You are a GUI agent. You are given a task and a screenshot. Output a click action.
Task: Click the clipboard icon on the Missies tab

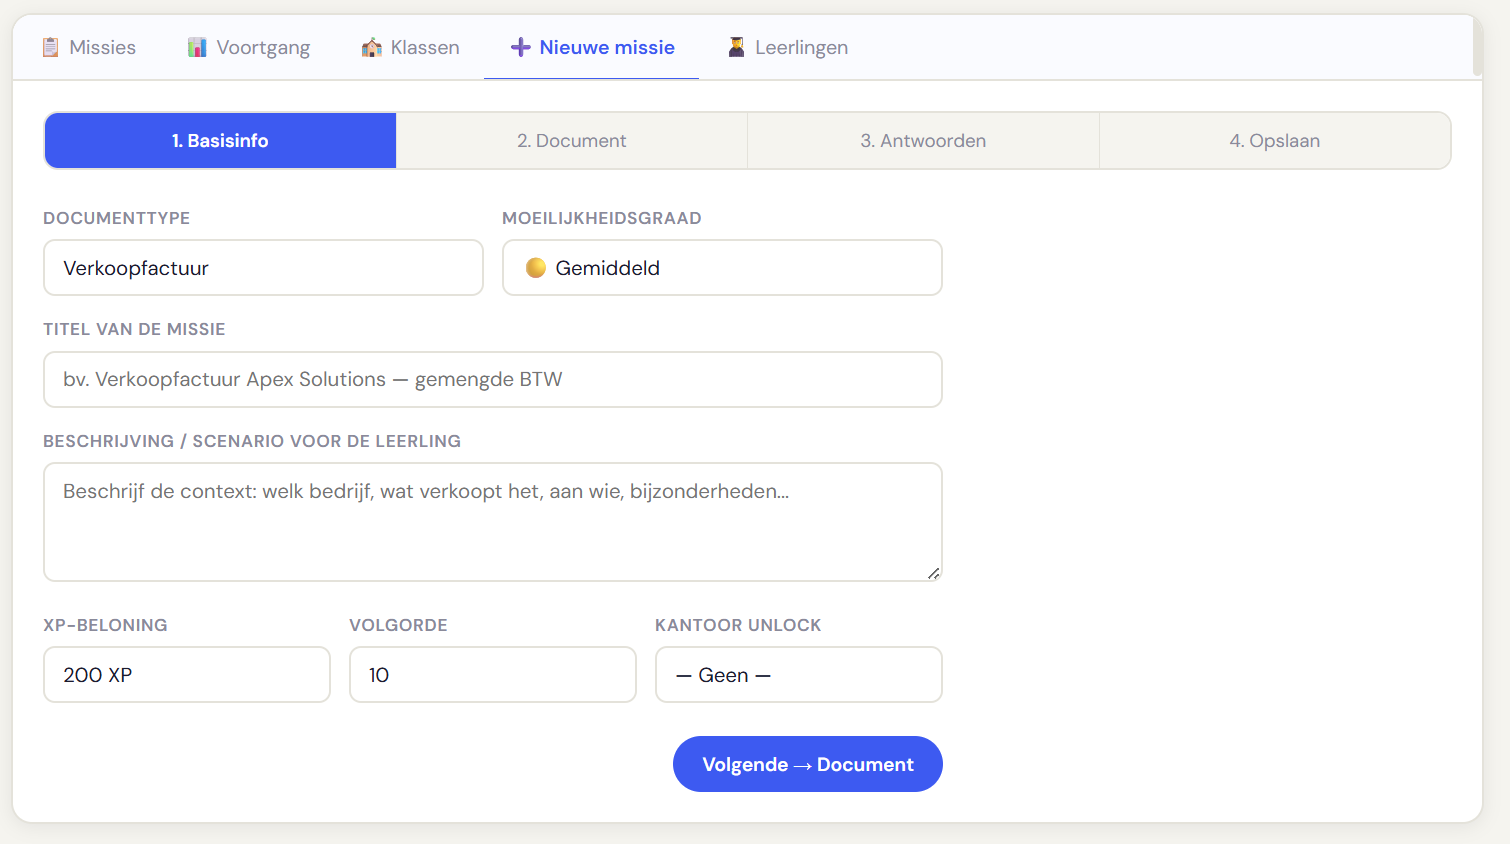click(50, 46)
